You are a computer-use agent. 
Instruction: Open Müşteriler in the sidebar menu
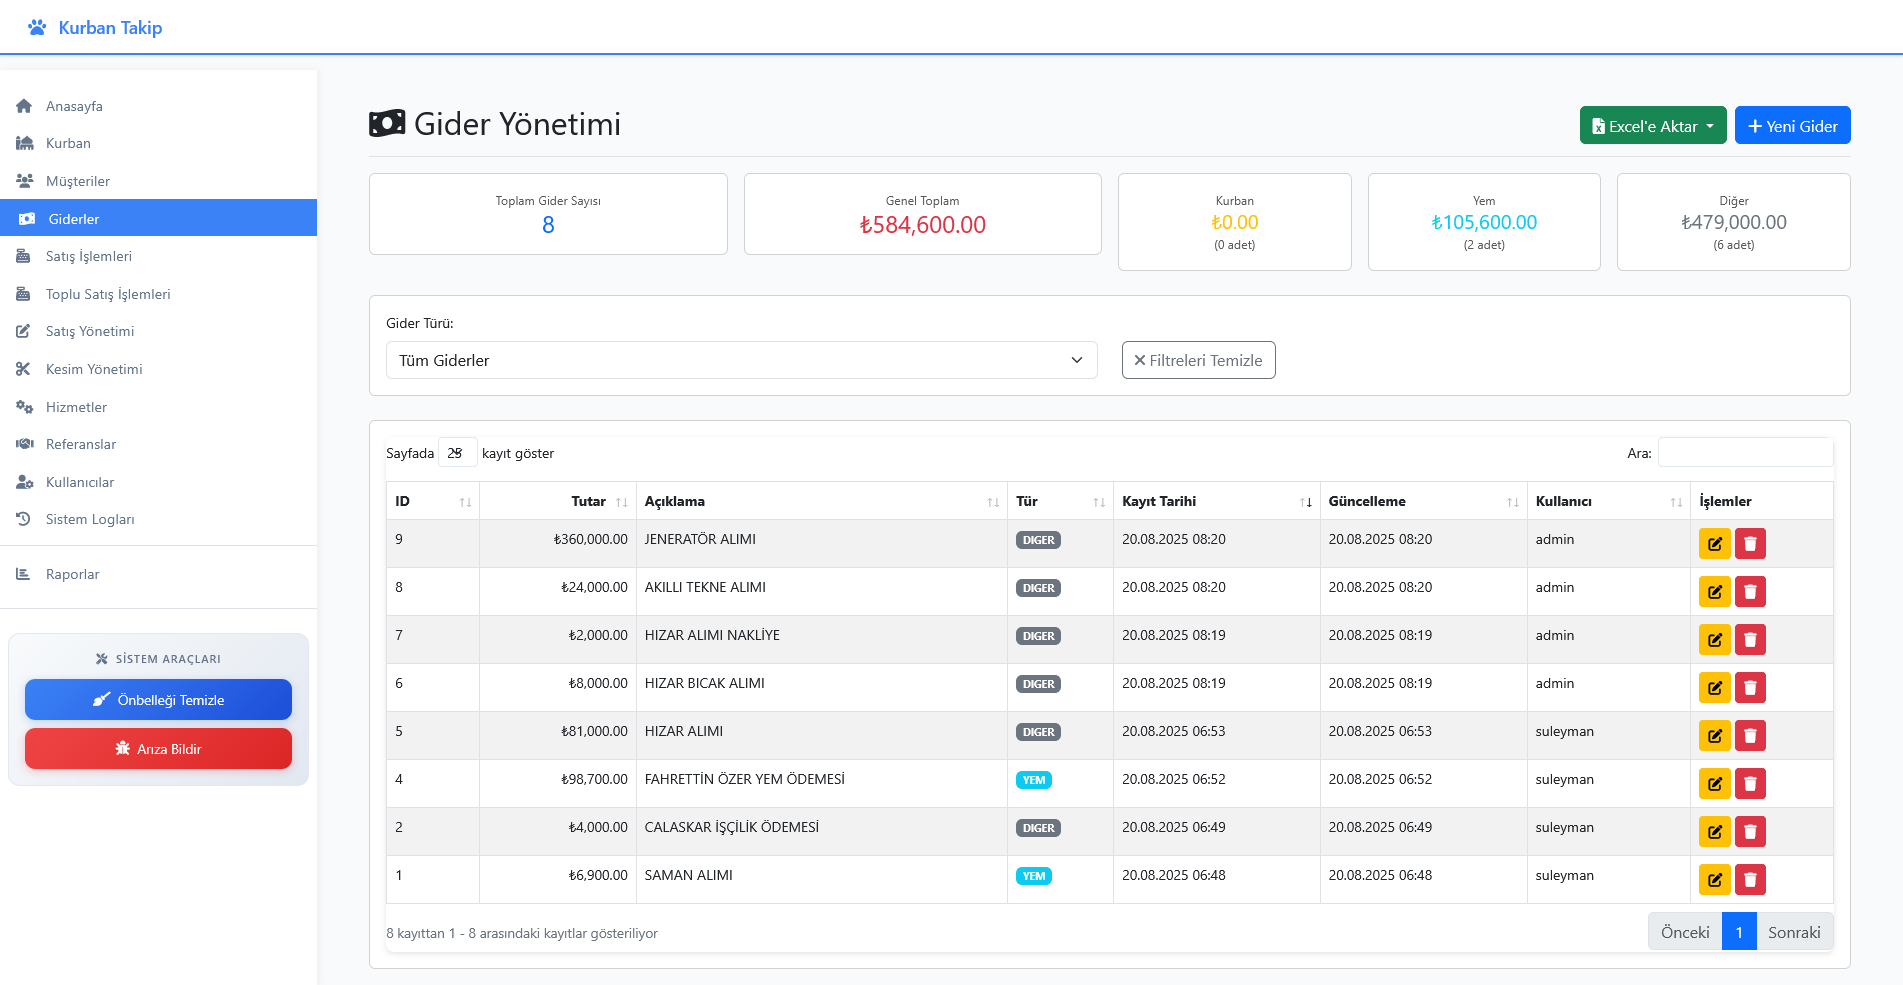78,181
